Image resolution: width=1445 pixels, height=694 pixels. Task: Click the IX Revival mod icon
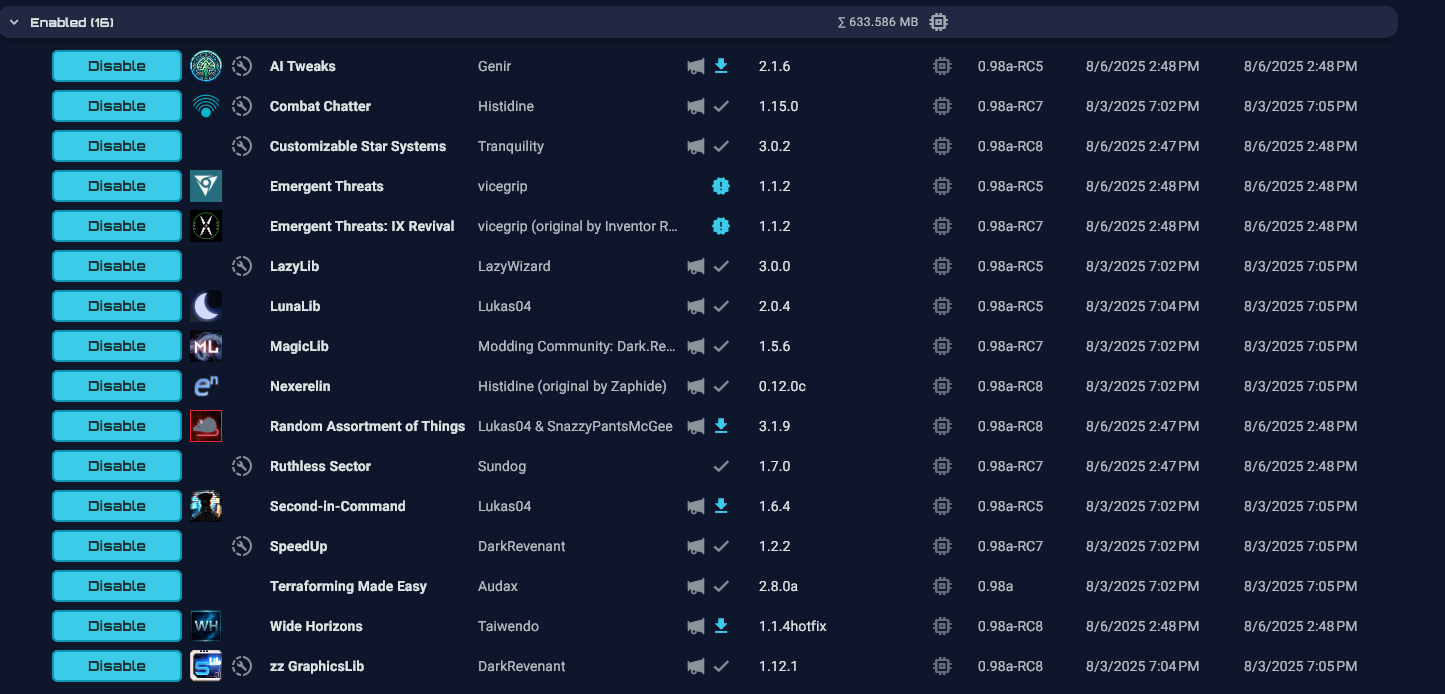206,226
